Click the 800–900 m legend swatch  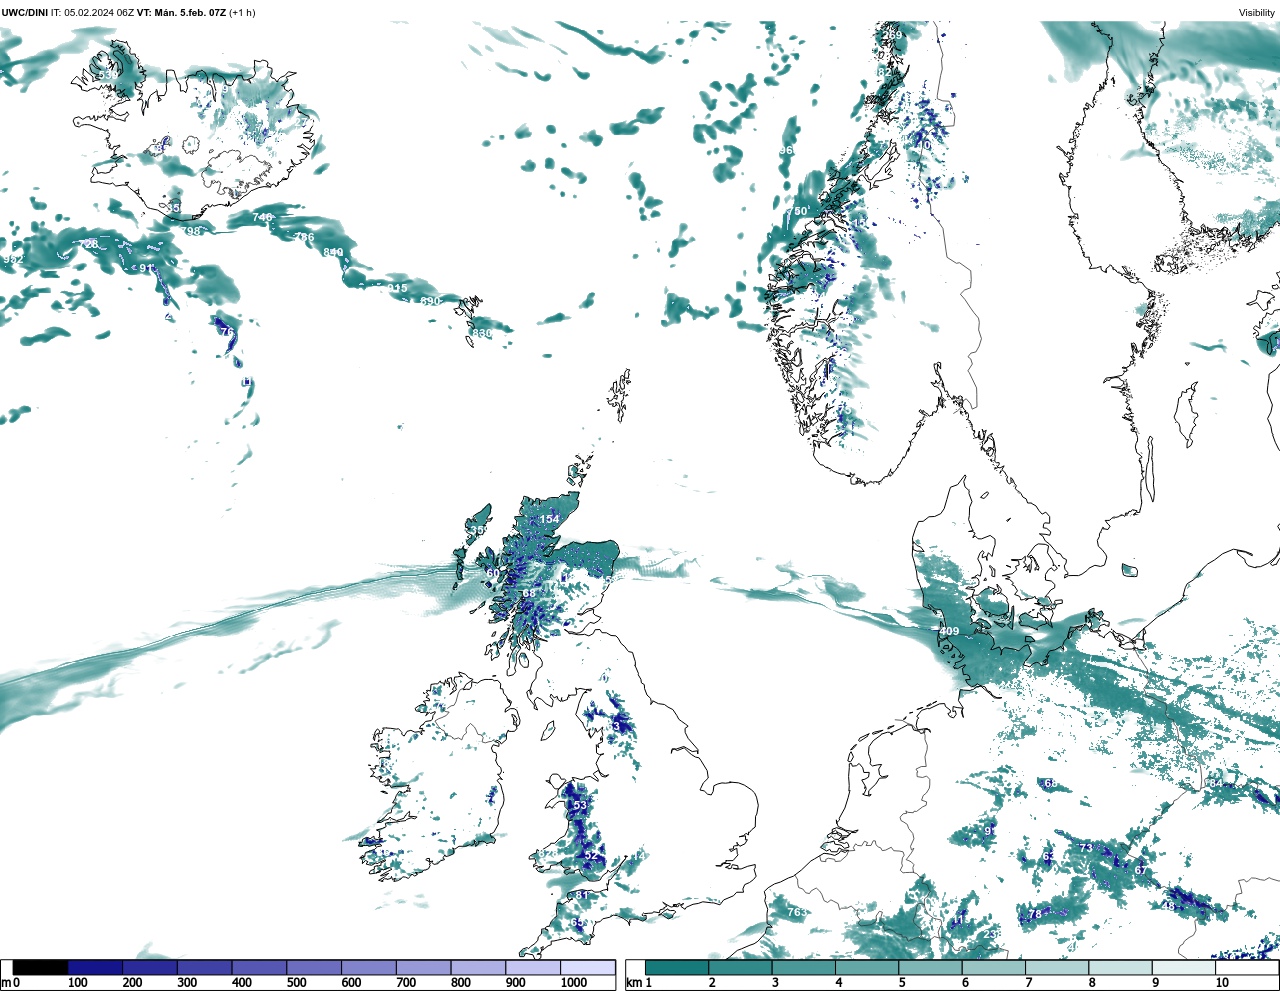pyautogui.click(x=478, y=967)
